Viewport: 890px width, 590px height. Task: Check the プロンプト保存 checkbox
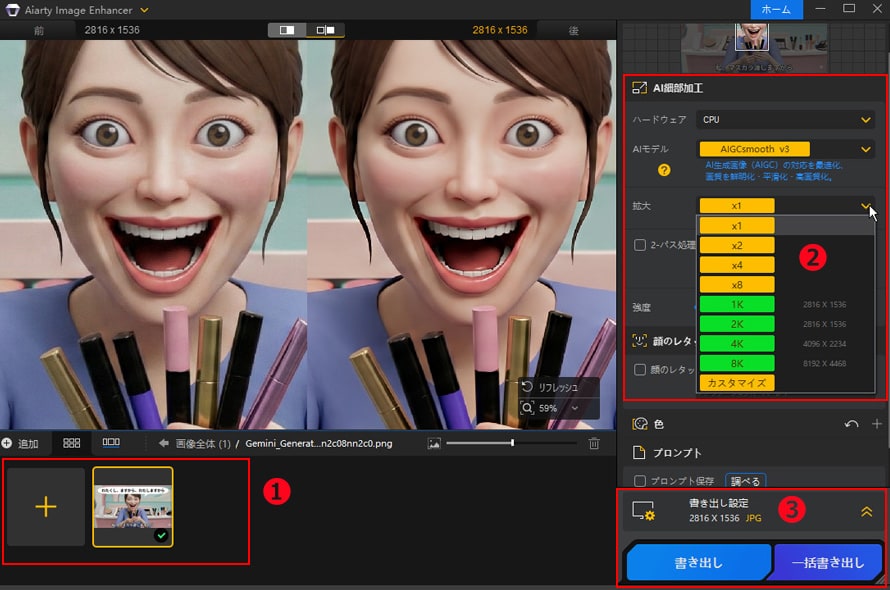coord(640,481)
